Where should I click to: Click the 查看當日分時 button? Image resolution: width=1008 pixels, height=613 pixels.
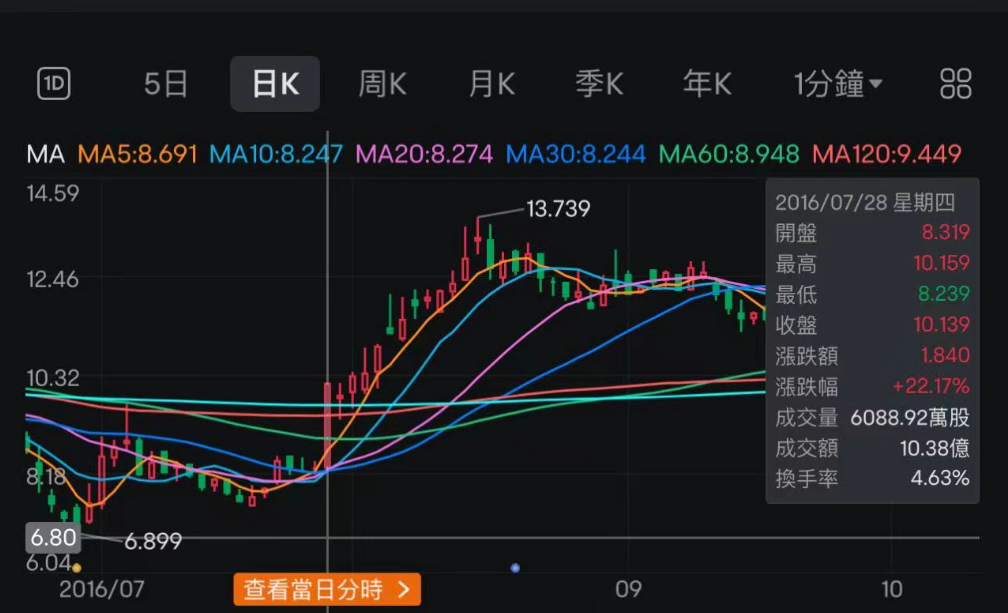tap(327, 589)
